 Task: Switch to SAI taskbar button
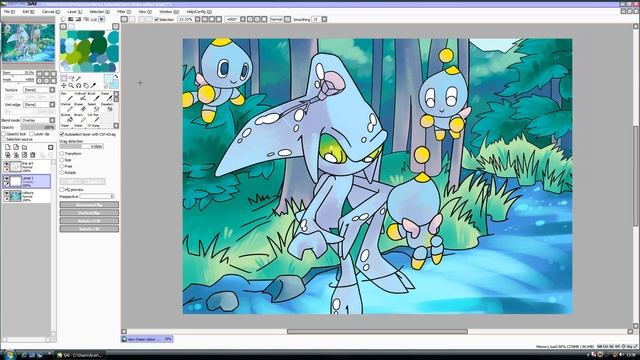(80, 355)
